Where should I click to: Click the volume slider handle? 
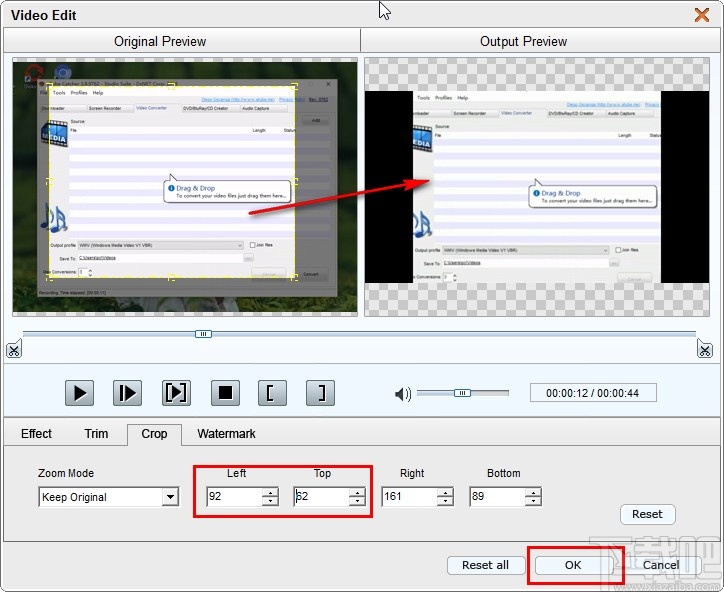pos(462,393)
